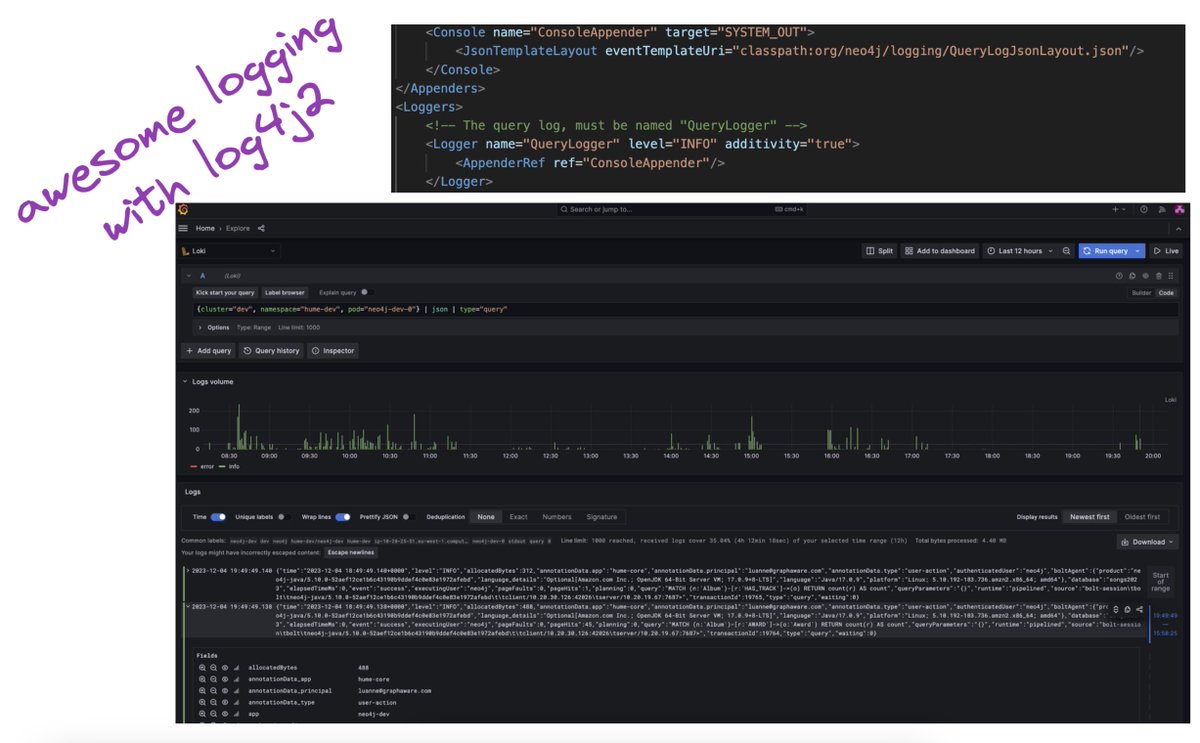Filter for annotationData_type user-action
The image size is (1200, 743).
(x=202, y=703)
